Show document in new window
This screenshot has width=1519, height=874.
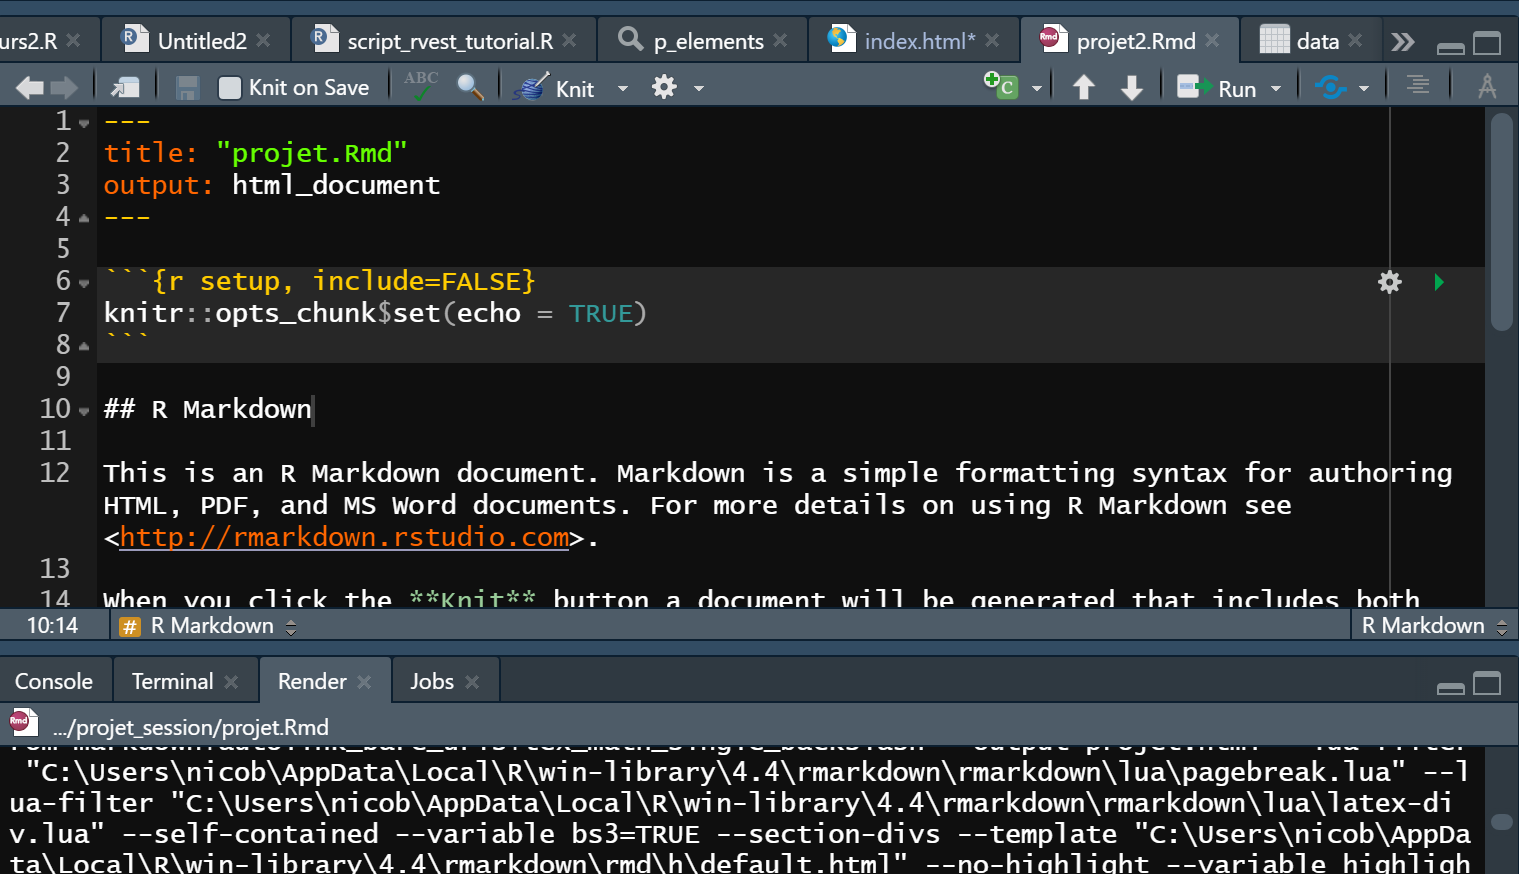tap(125, 88)
